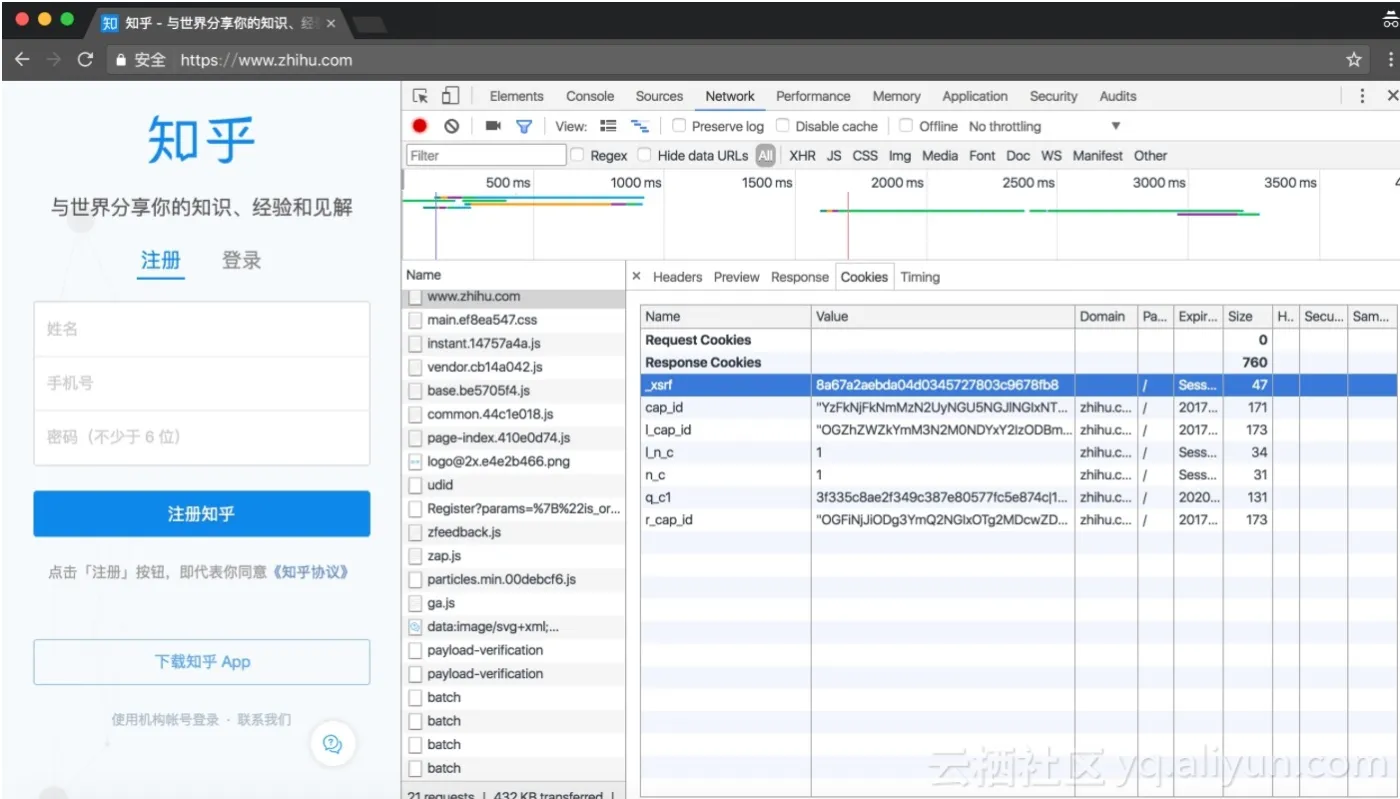Open the Audits panel tab
The height and width of the screenshot is (799, 1400).
coord(1118,96)
